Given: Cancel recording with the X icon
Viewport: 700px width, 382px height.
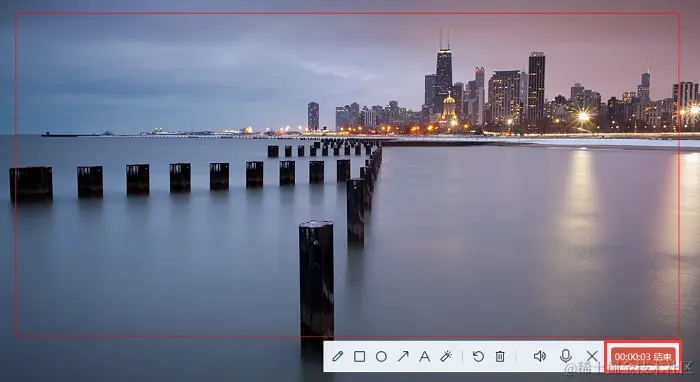Looking at the screenshot, I should (592, 356).
